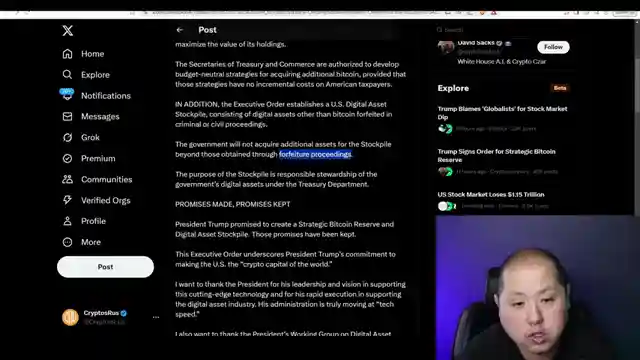Open 'US Stock Market Loses $1.15 Trillion' story
Screen dimensions: 640x360
[x=491, y=195]
